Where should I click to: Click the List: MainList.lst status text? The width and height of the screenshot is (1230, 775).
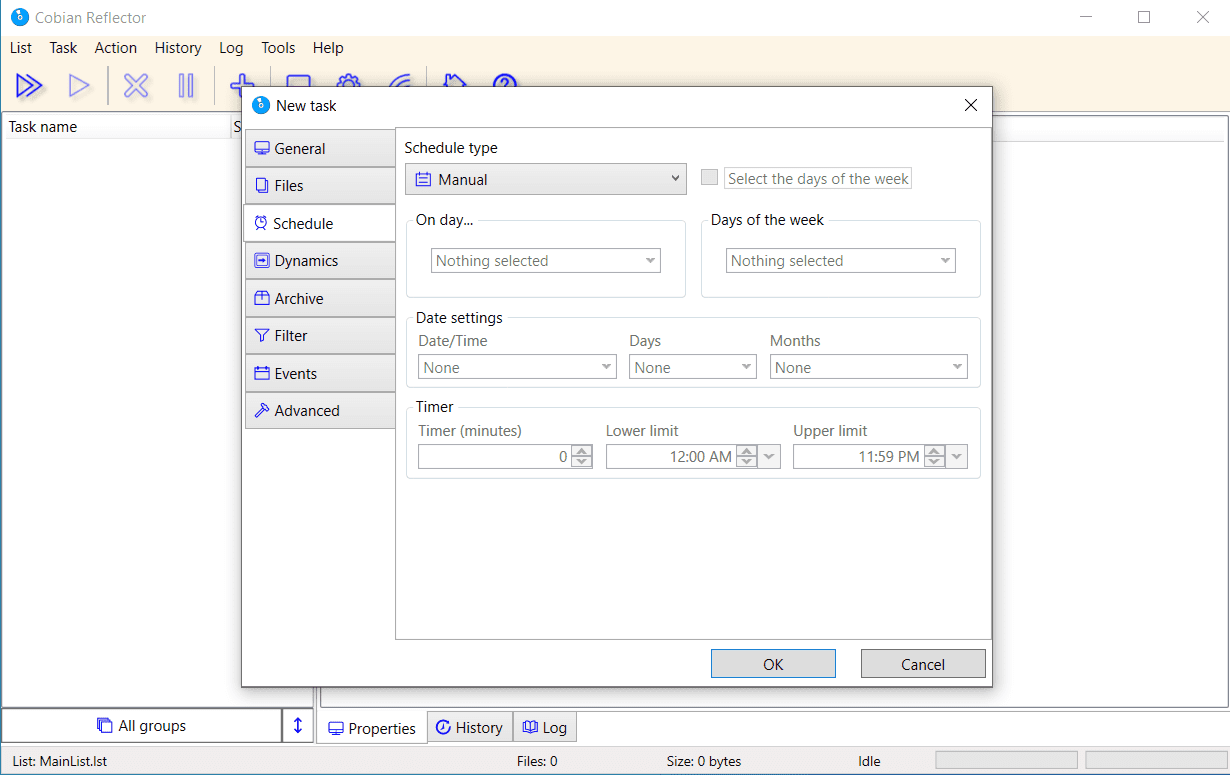60,761
